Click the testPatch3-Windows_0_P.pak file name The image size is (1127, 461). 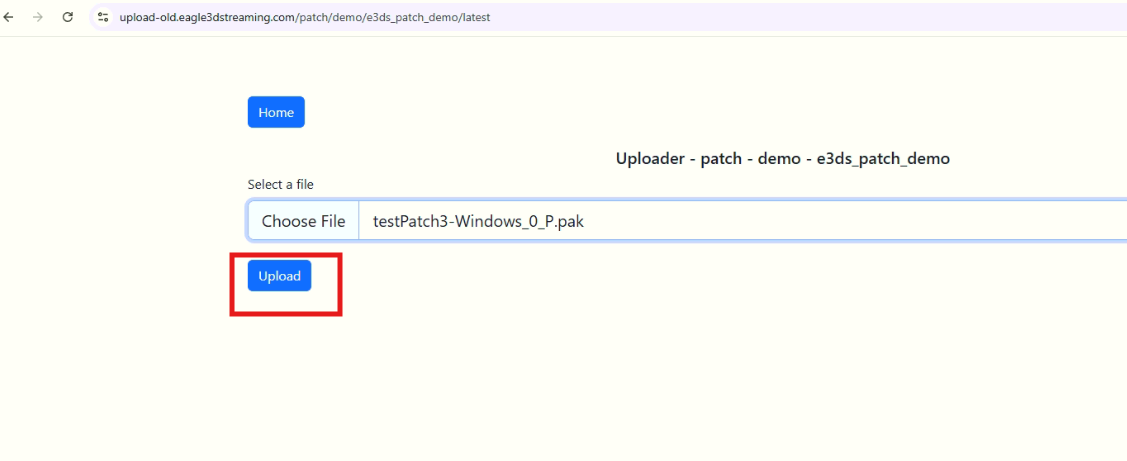tap(478, 221)
